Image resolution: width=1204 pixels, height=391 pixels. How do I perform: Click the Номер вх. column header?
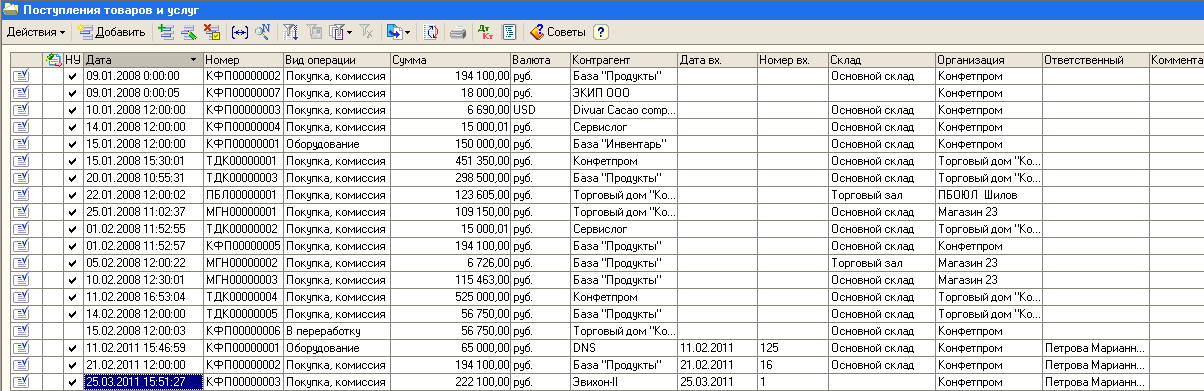pyautogui.click(x=793, y=60)
